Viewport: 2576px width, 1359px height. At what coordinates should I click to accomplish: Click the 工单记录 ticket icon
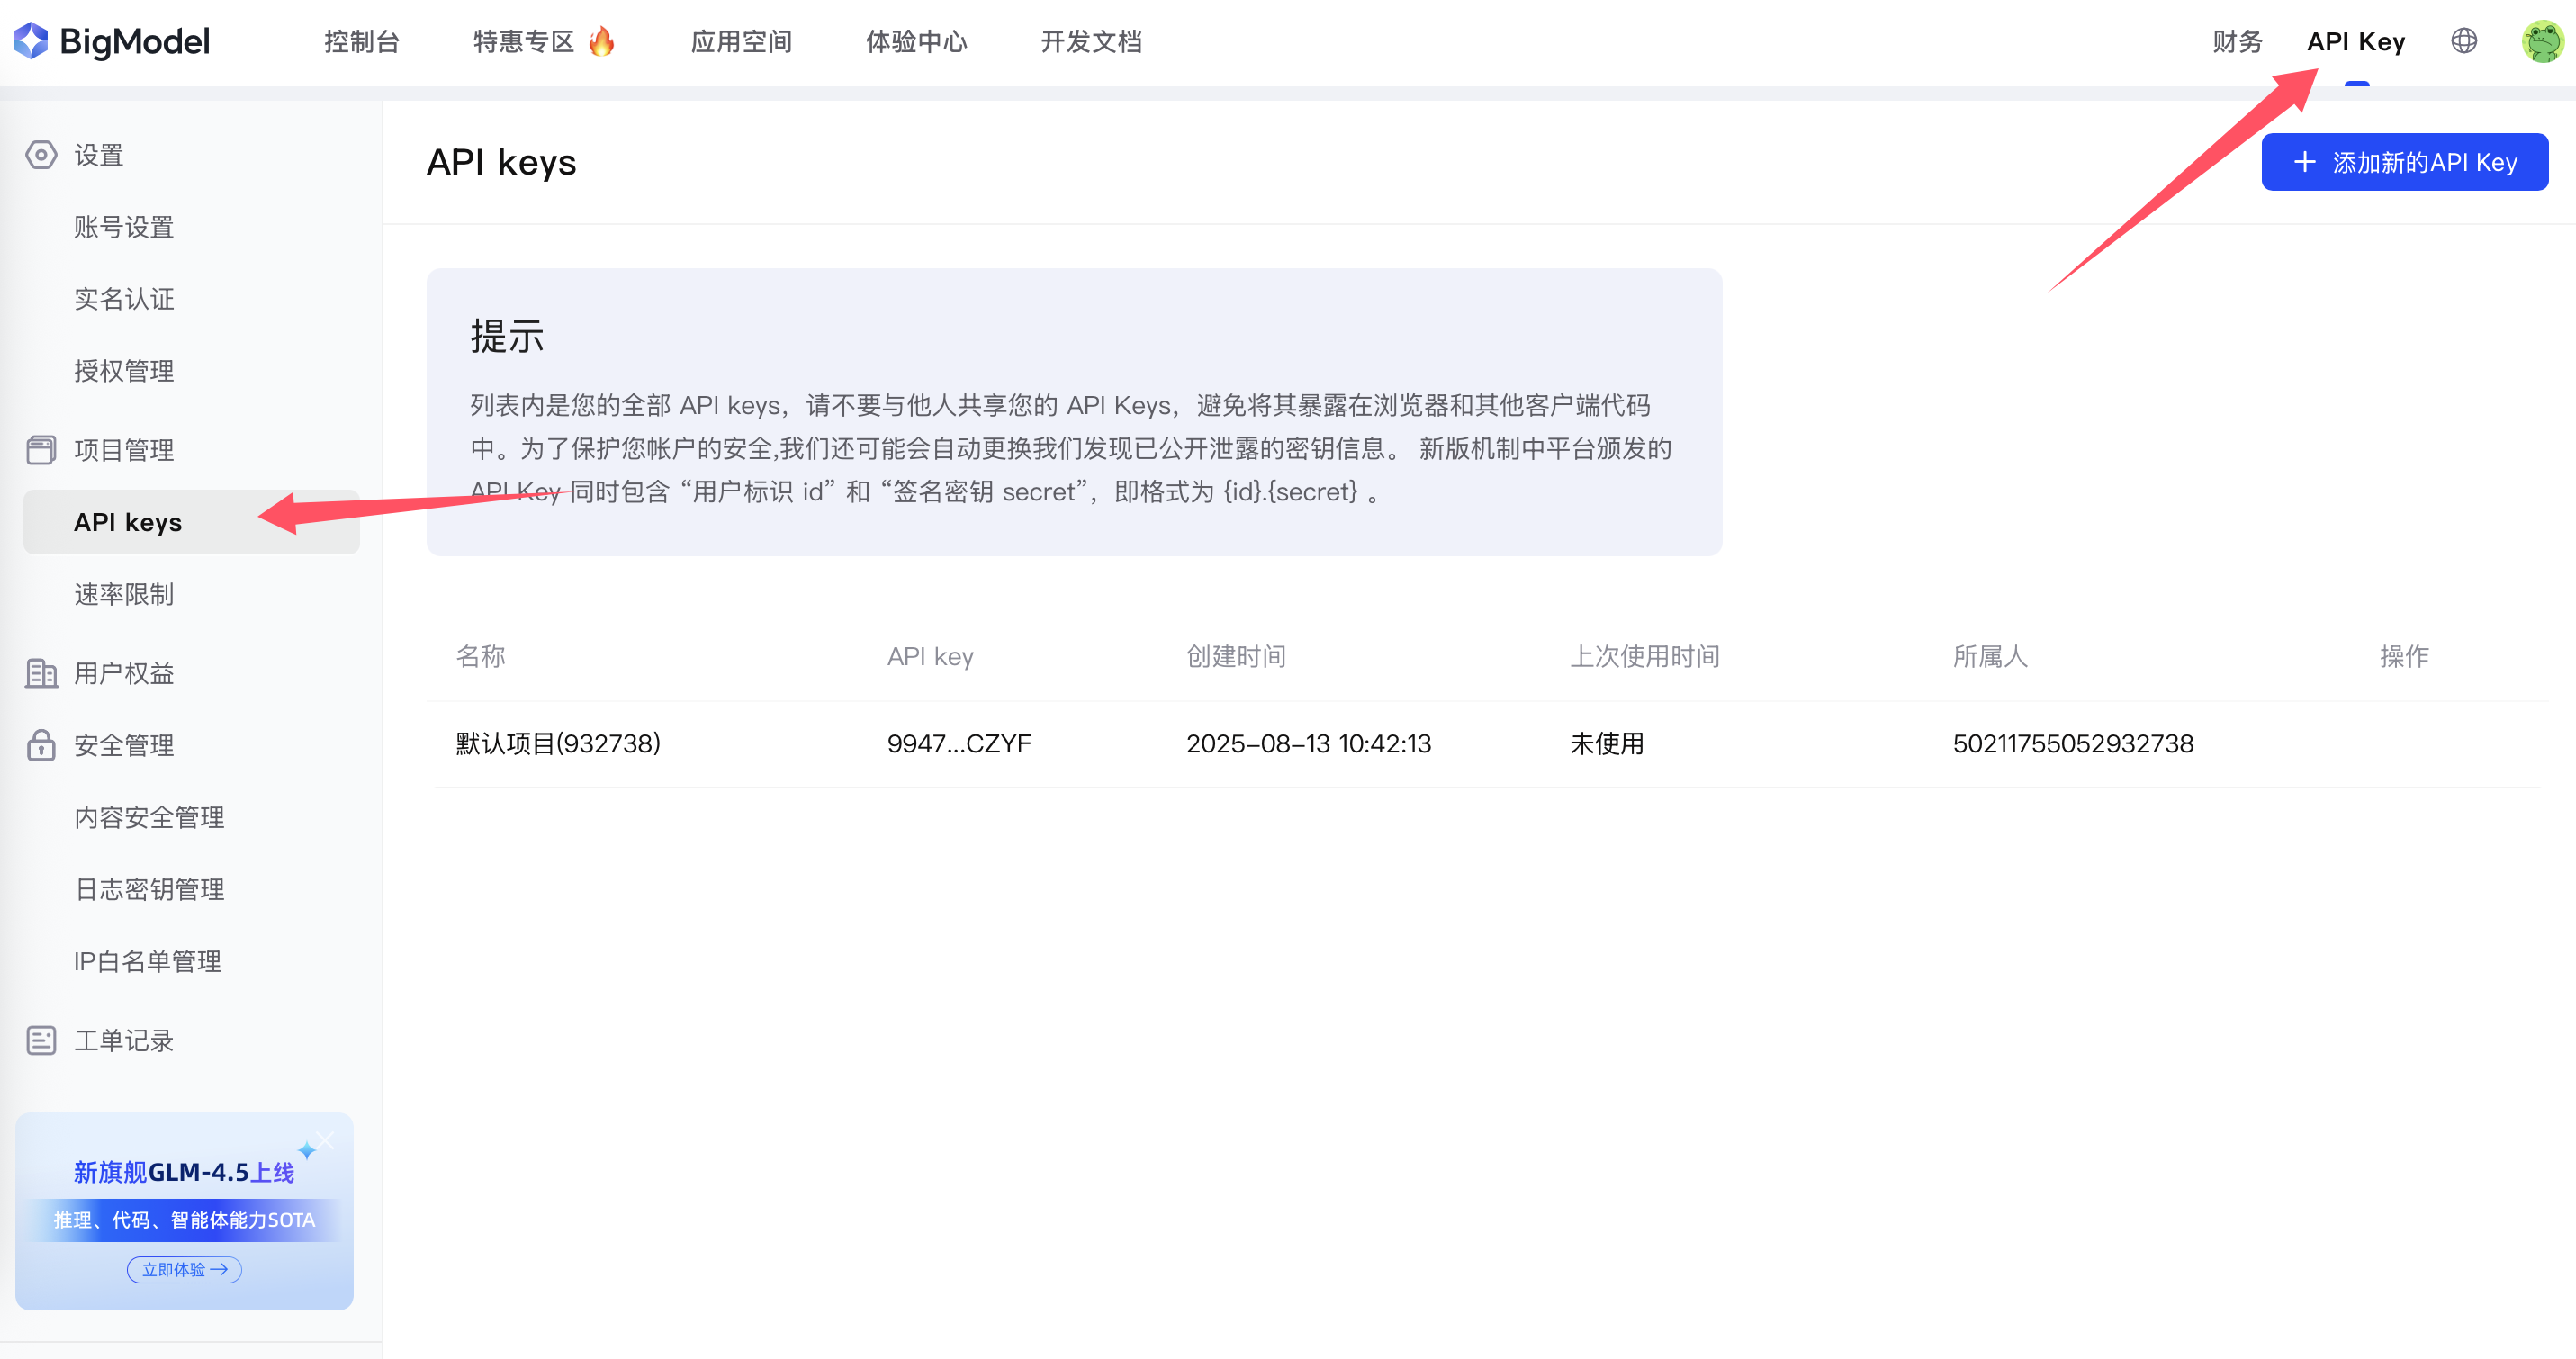coord(41,1040)
